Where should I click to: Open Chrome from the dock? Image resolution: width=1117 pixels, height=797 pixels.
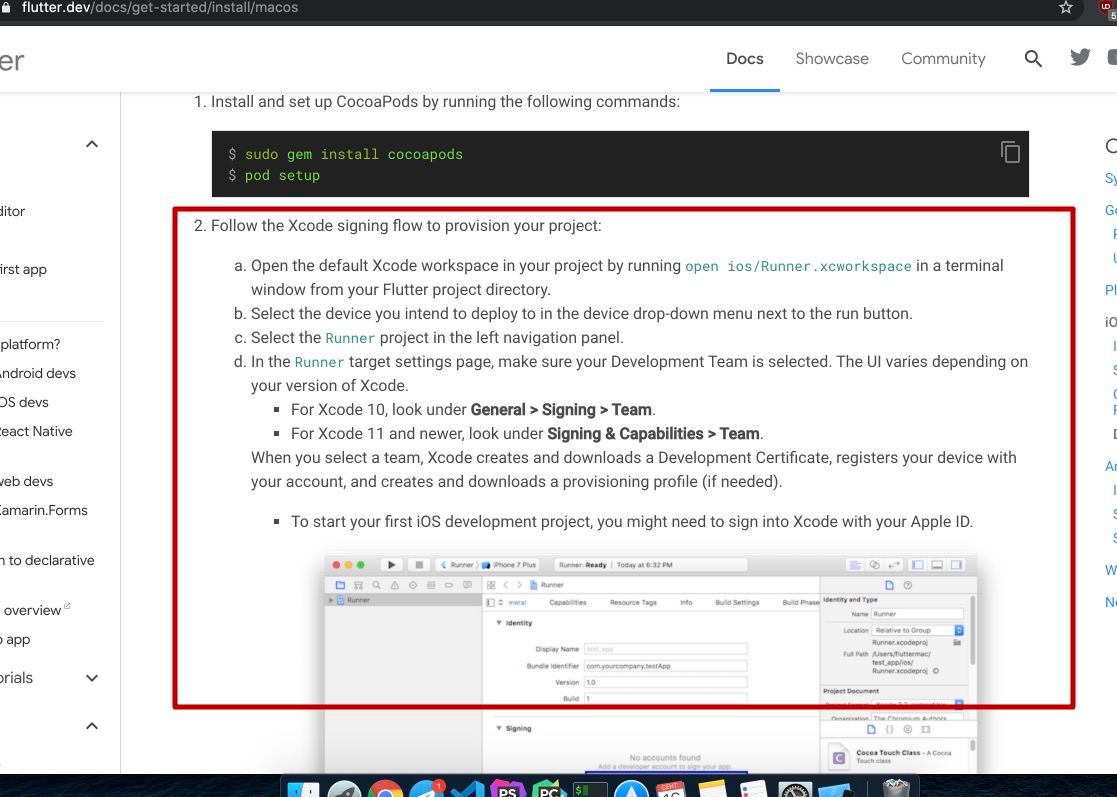click(385, 788)
